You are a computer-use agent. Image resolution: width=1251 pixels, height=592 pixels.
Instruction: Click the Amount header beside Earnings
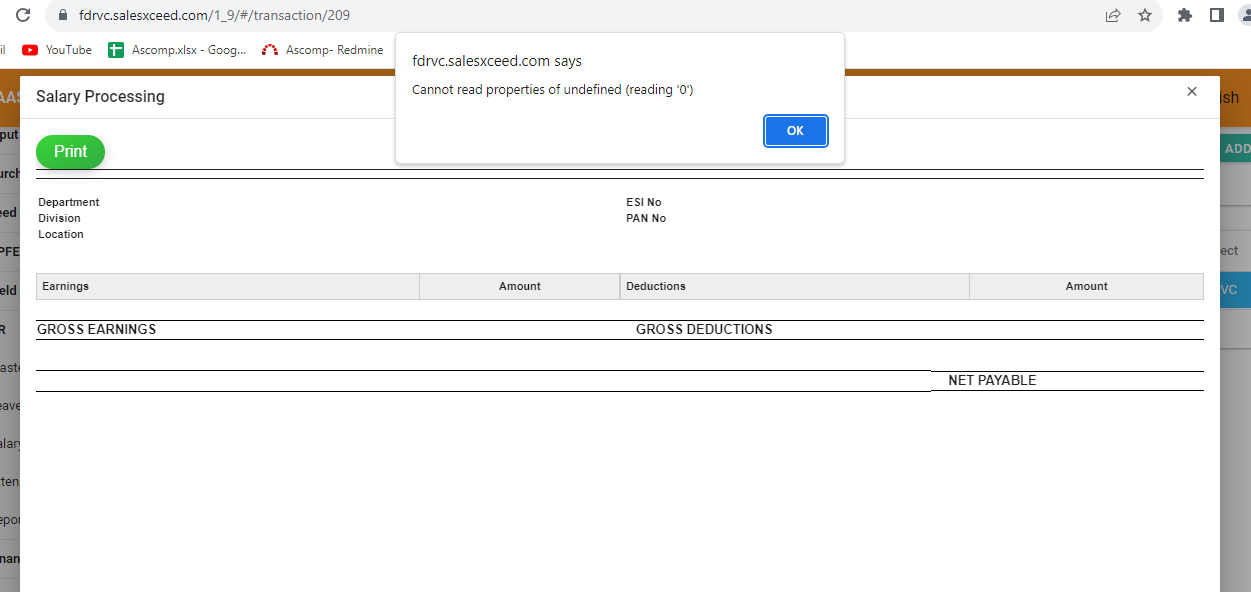click(519, 287)
